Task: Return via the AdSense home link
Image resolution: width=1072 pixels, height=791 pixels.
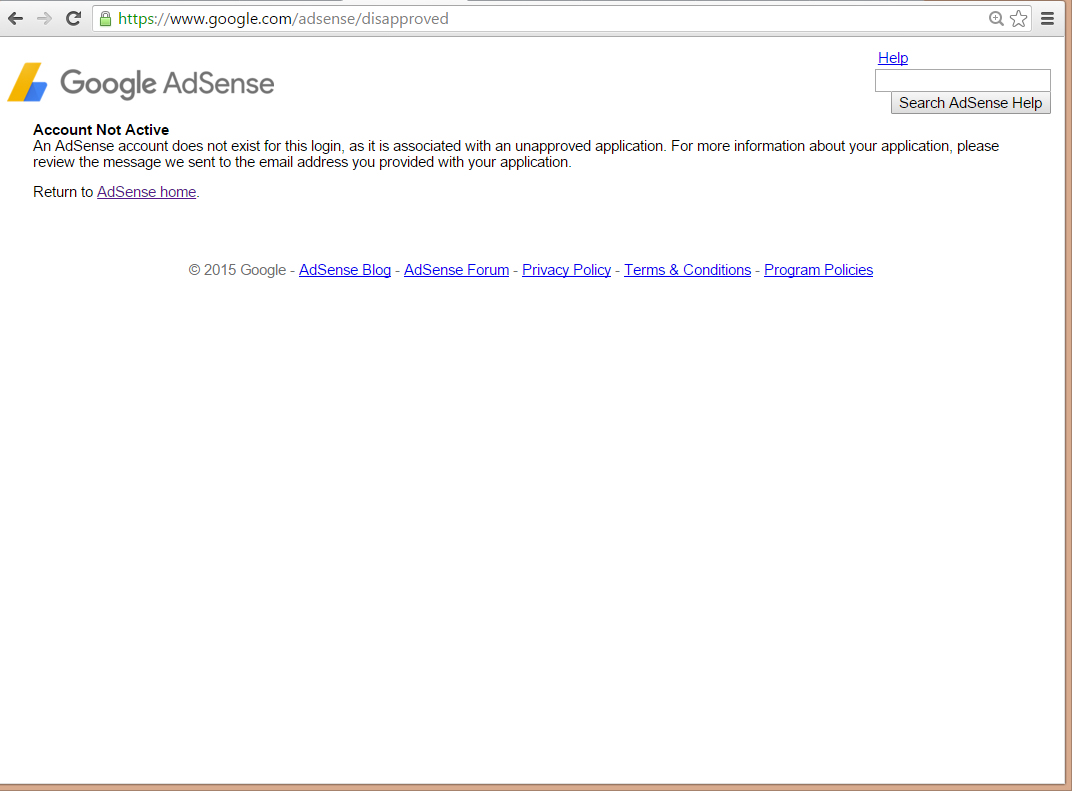Action: tap(146, 192)
